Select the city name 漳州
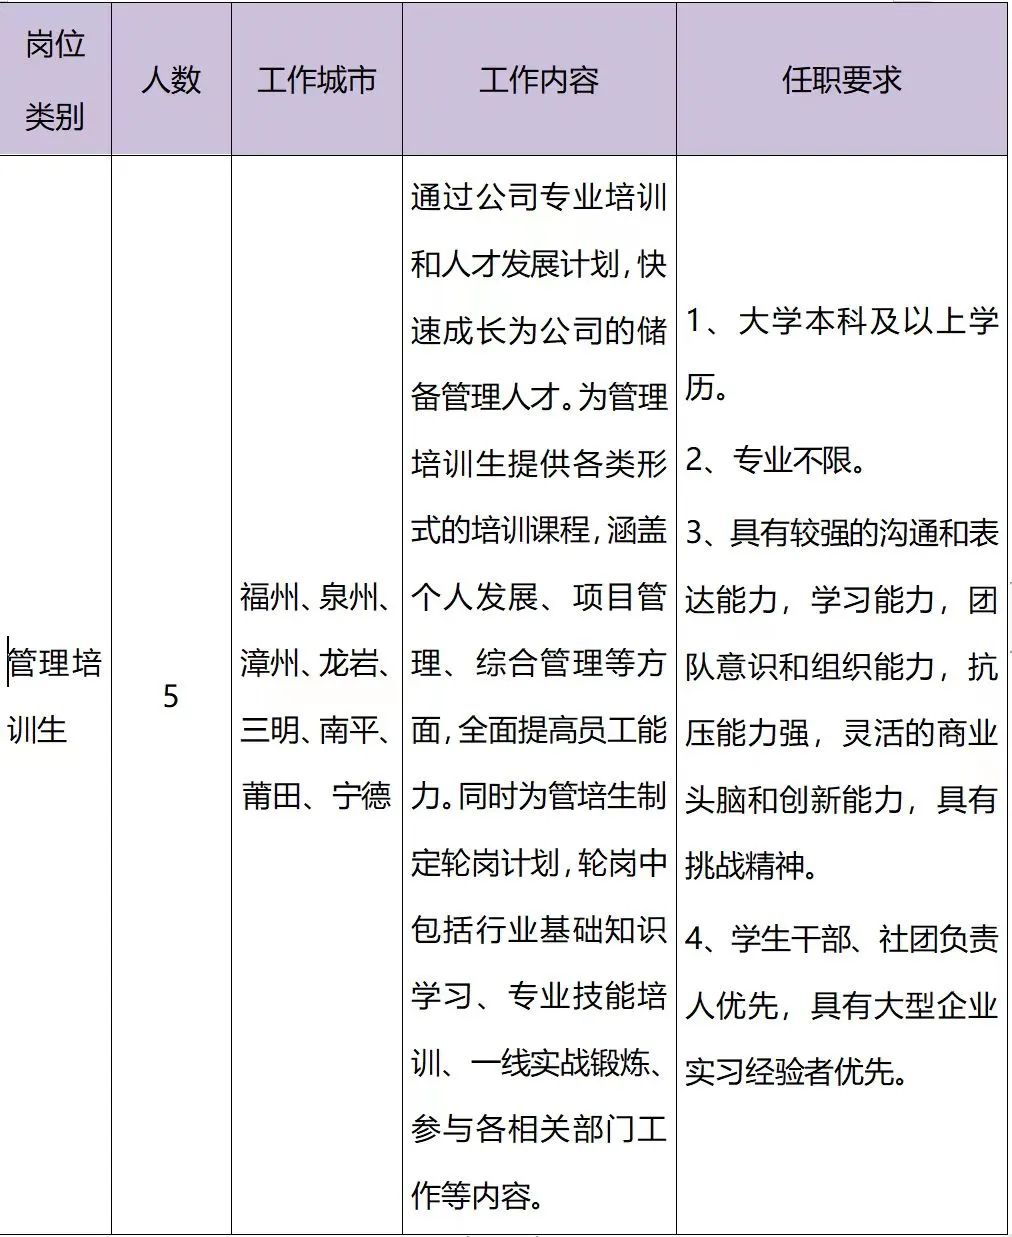Viewport: 1012px width, 1237px height. click(x=270, y=664)
